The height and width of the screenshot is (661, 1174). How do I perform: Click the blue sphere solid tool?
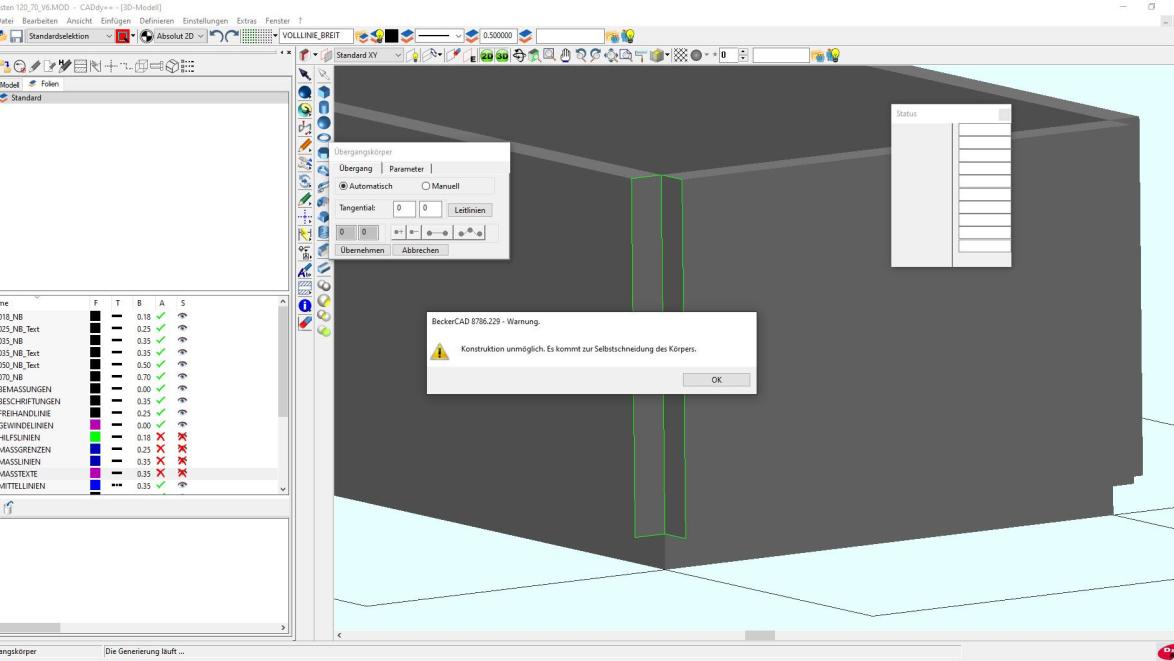(306, 91)
